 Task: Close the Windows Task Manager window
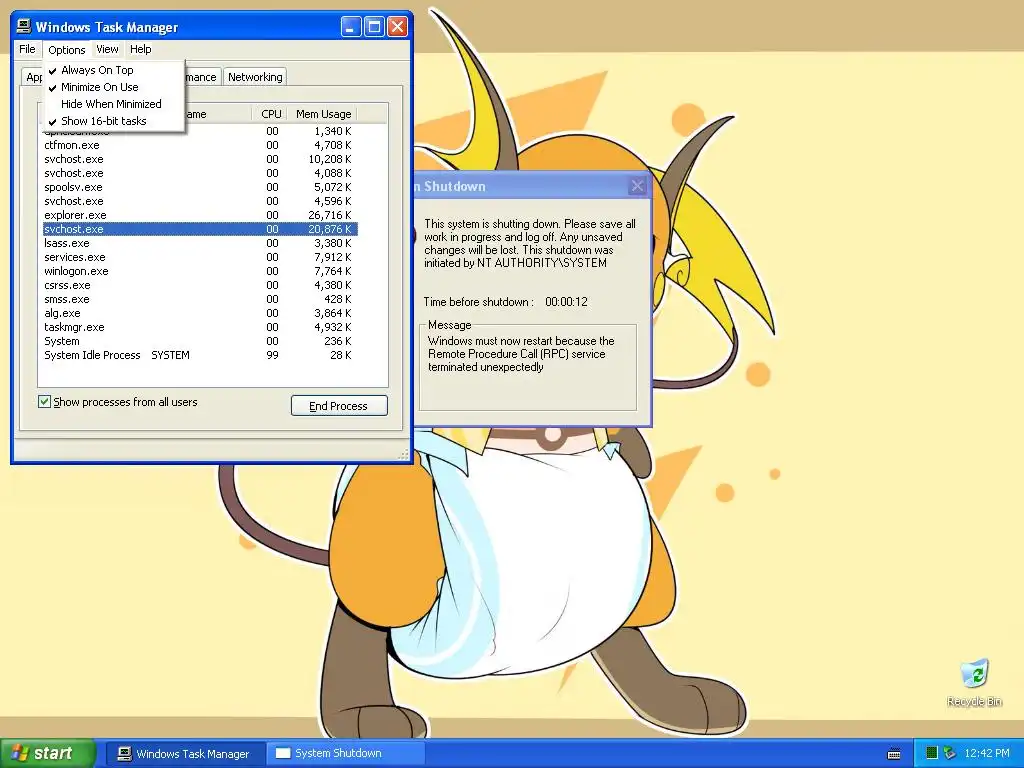(397, 27)
